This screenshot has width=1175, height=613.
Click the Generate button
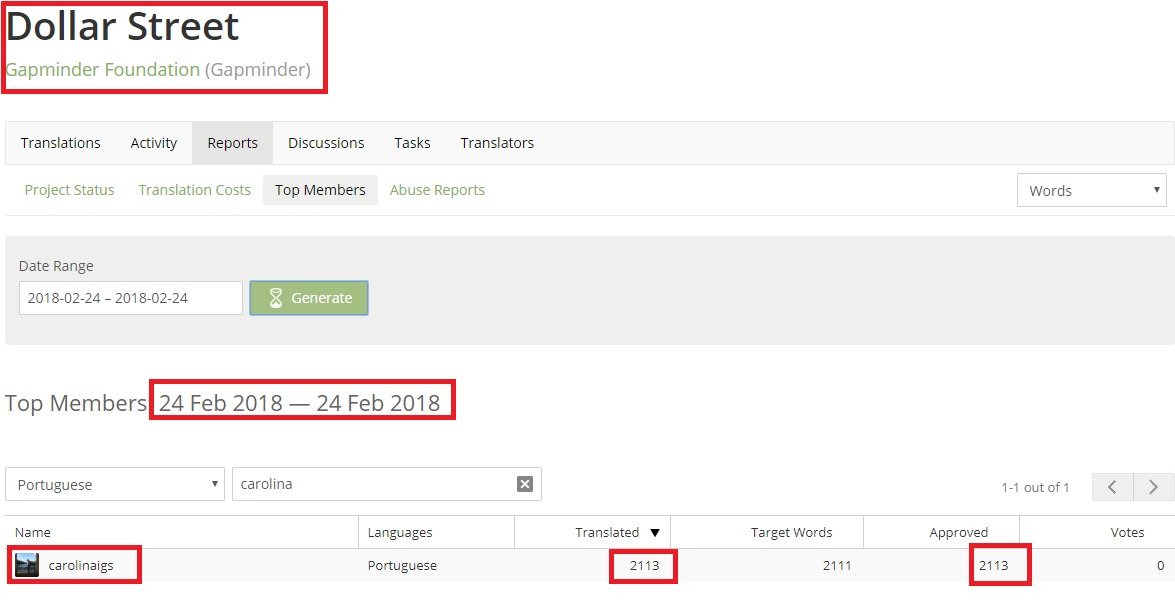click(x=309, y=298)
